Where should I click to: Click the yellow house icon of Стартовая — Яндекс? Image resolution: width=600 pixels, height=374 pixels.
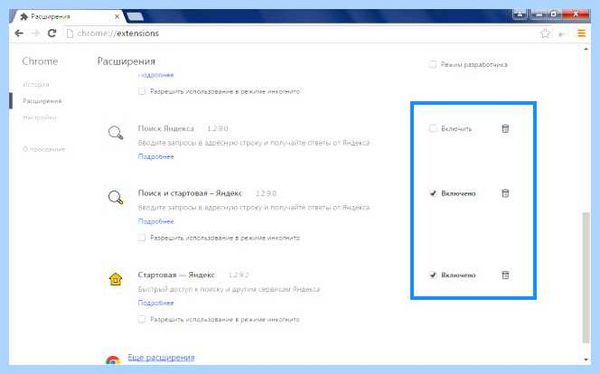[116, 279]
